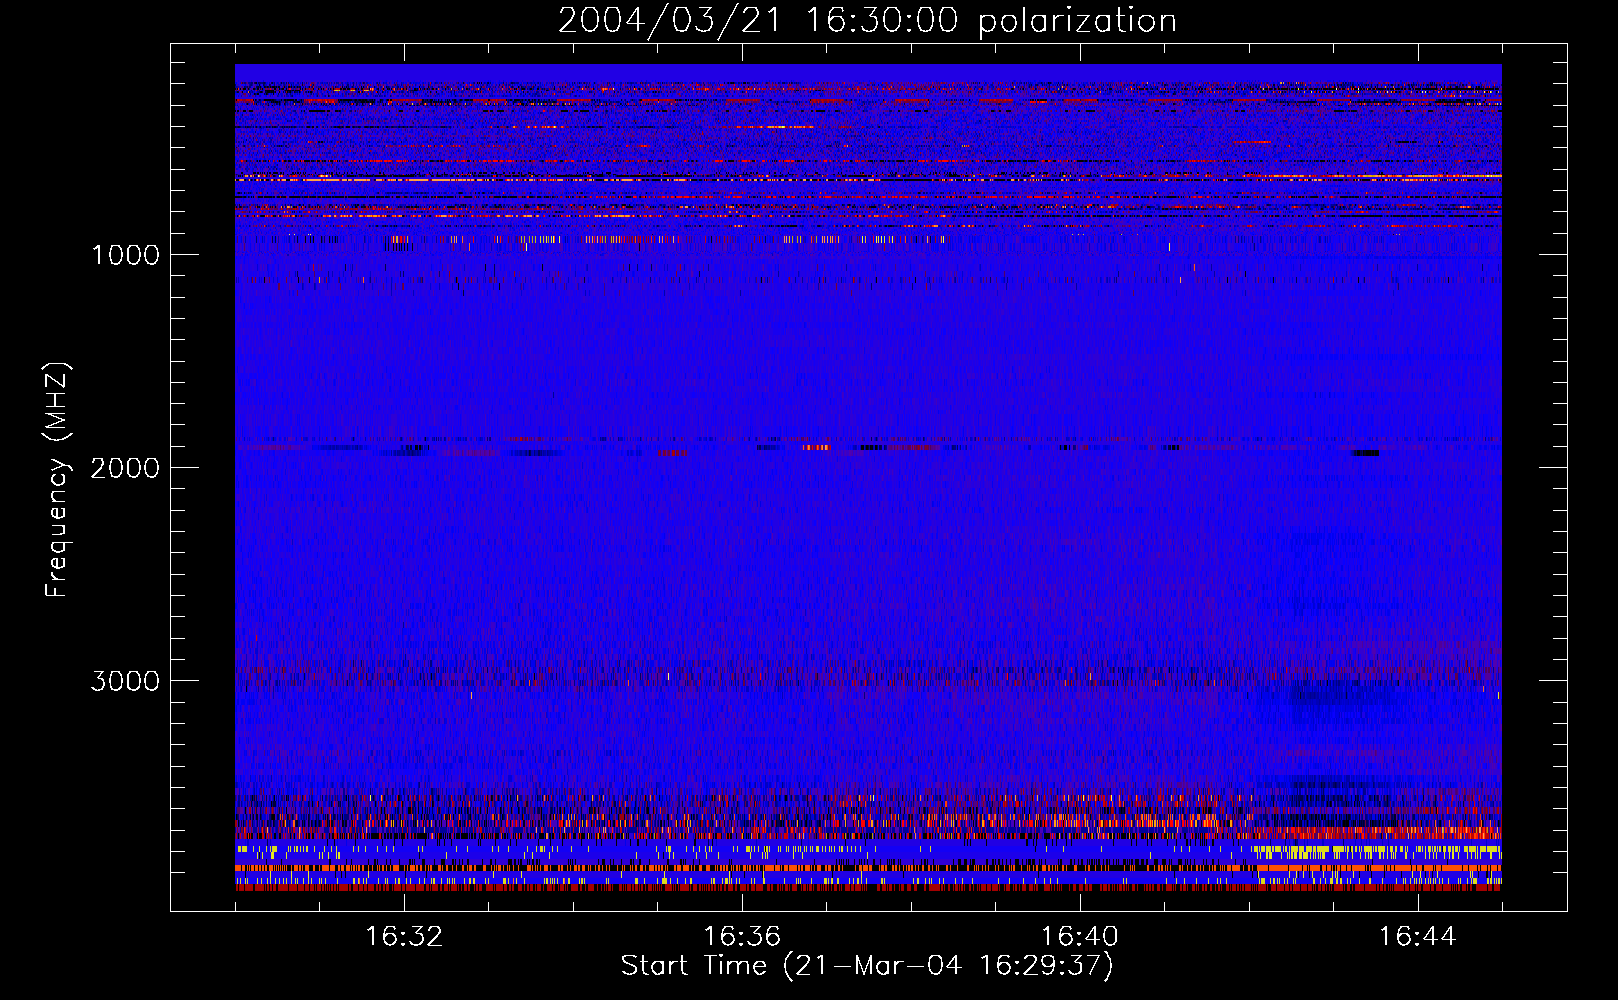Image resolution: width=1618 pixels, height=1000 pixels.
Task: Click the "16:44" time tick label
Action: tap(1418, 937)
